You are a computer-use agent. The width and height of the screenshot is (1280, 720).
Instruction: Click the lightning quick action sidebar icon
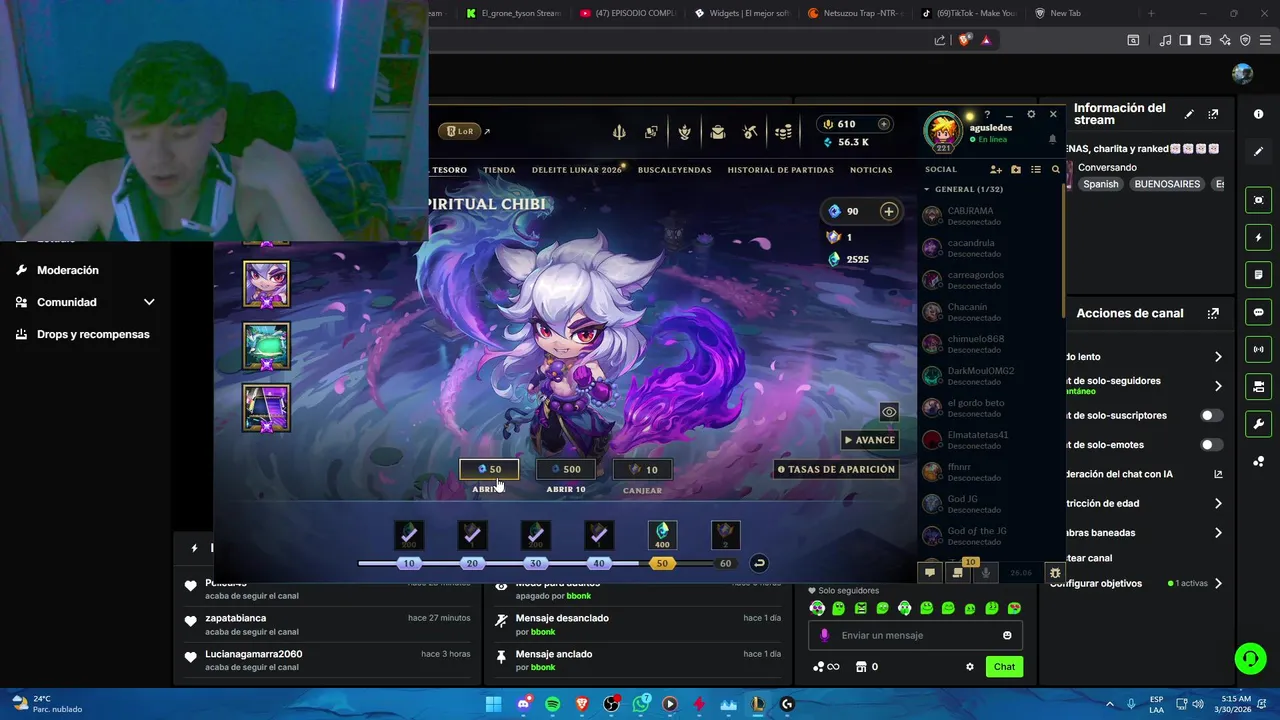(x=1258, y=238)
